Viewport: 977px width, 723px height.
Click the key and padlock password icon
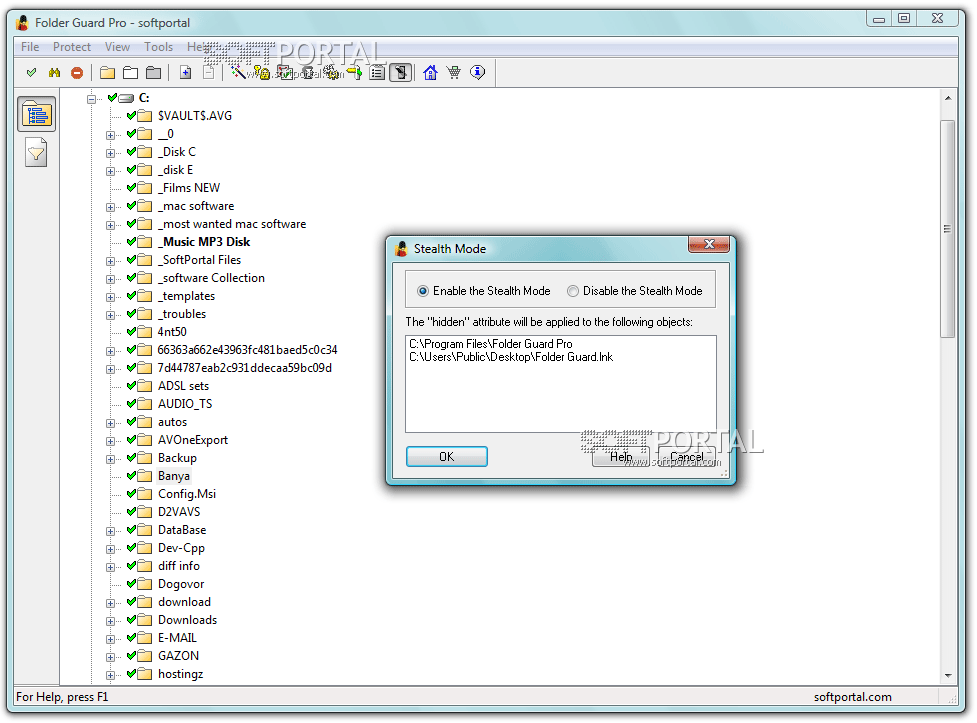(x=262, y=73)
